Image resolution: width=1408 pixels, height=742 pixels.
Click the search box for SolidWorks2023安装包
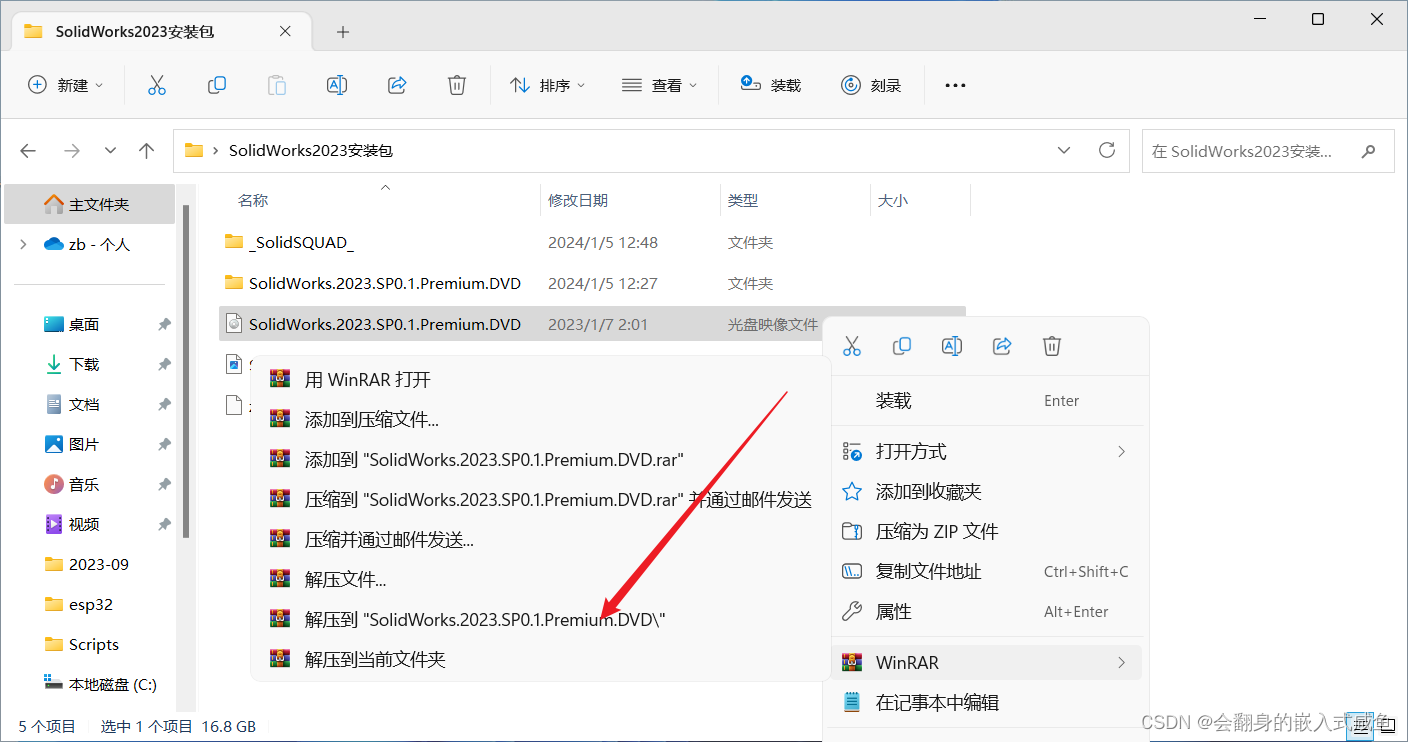pyautogui.click(x=1268, y=151)
